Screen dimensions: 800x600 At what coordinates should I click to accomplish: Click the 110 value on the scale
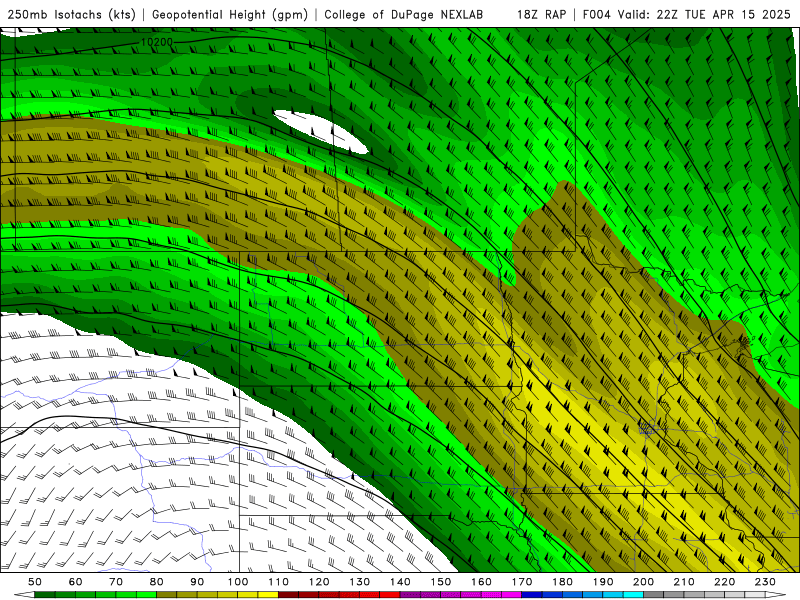[x=279, y=582]
